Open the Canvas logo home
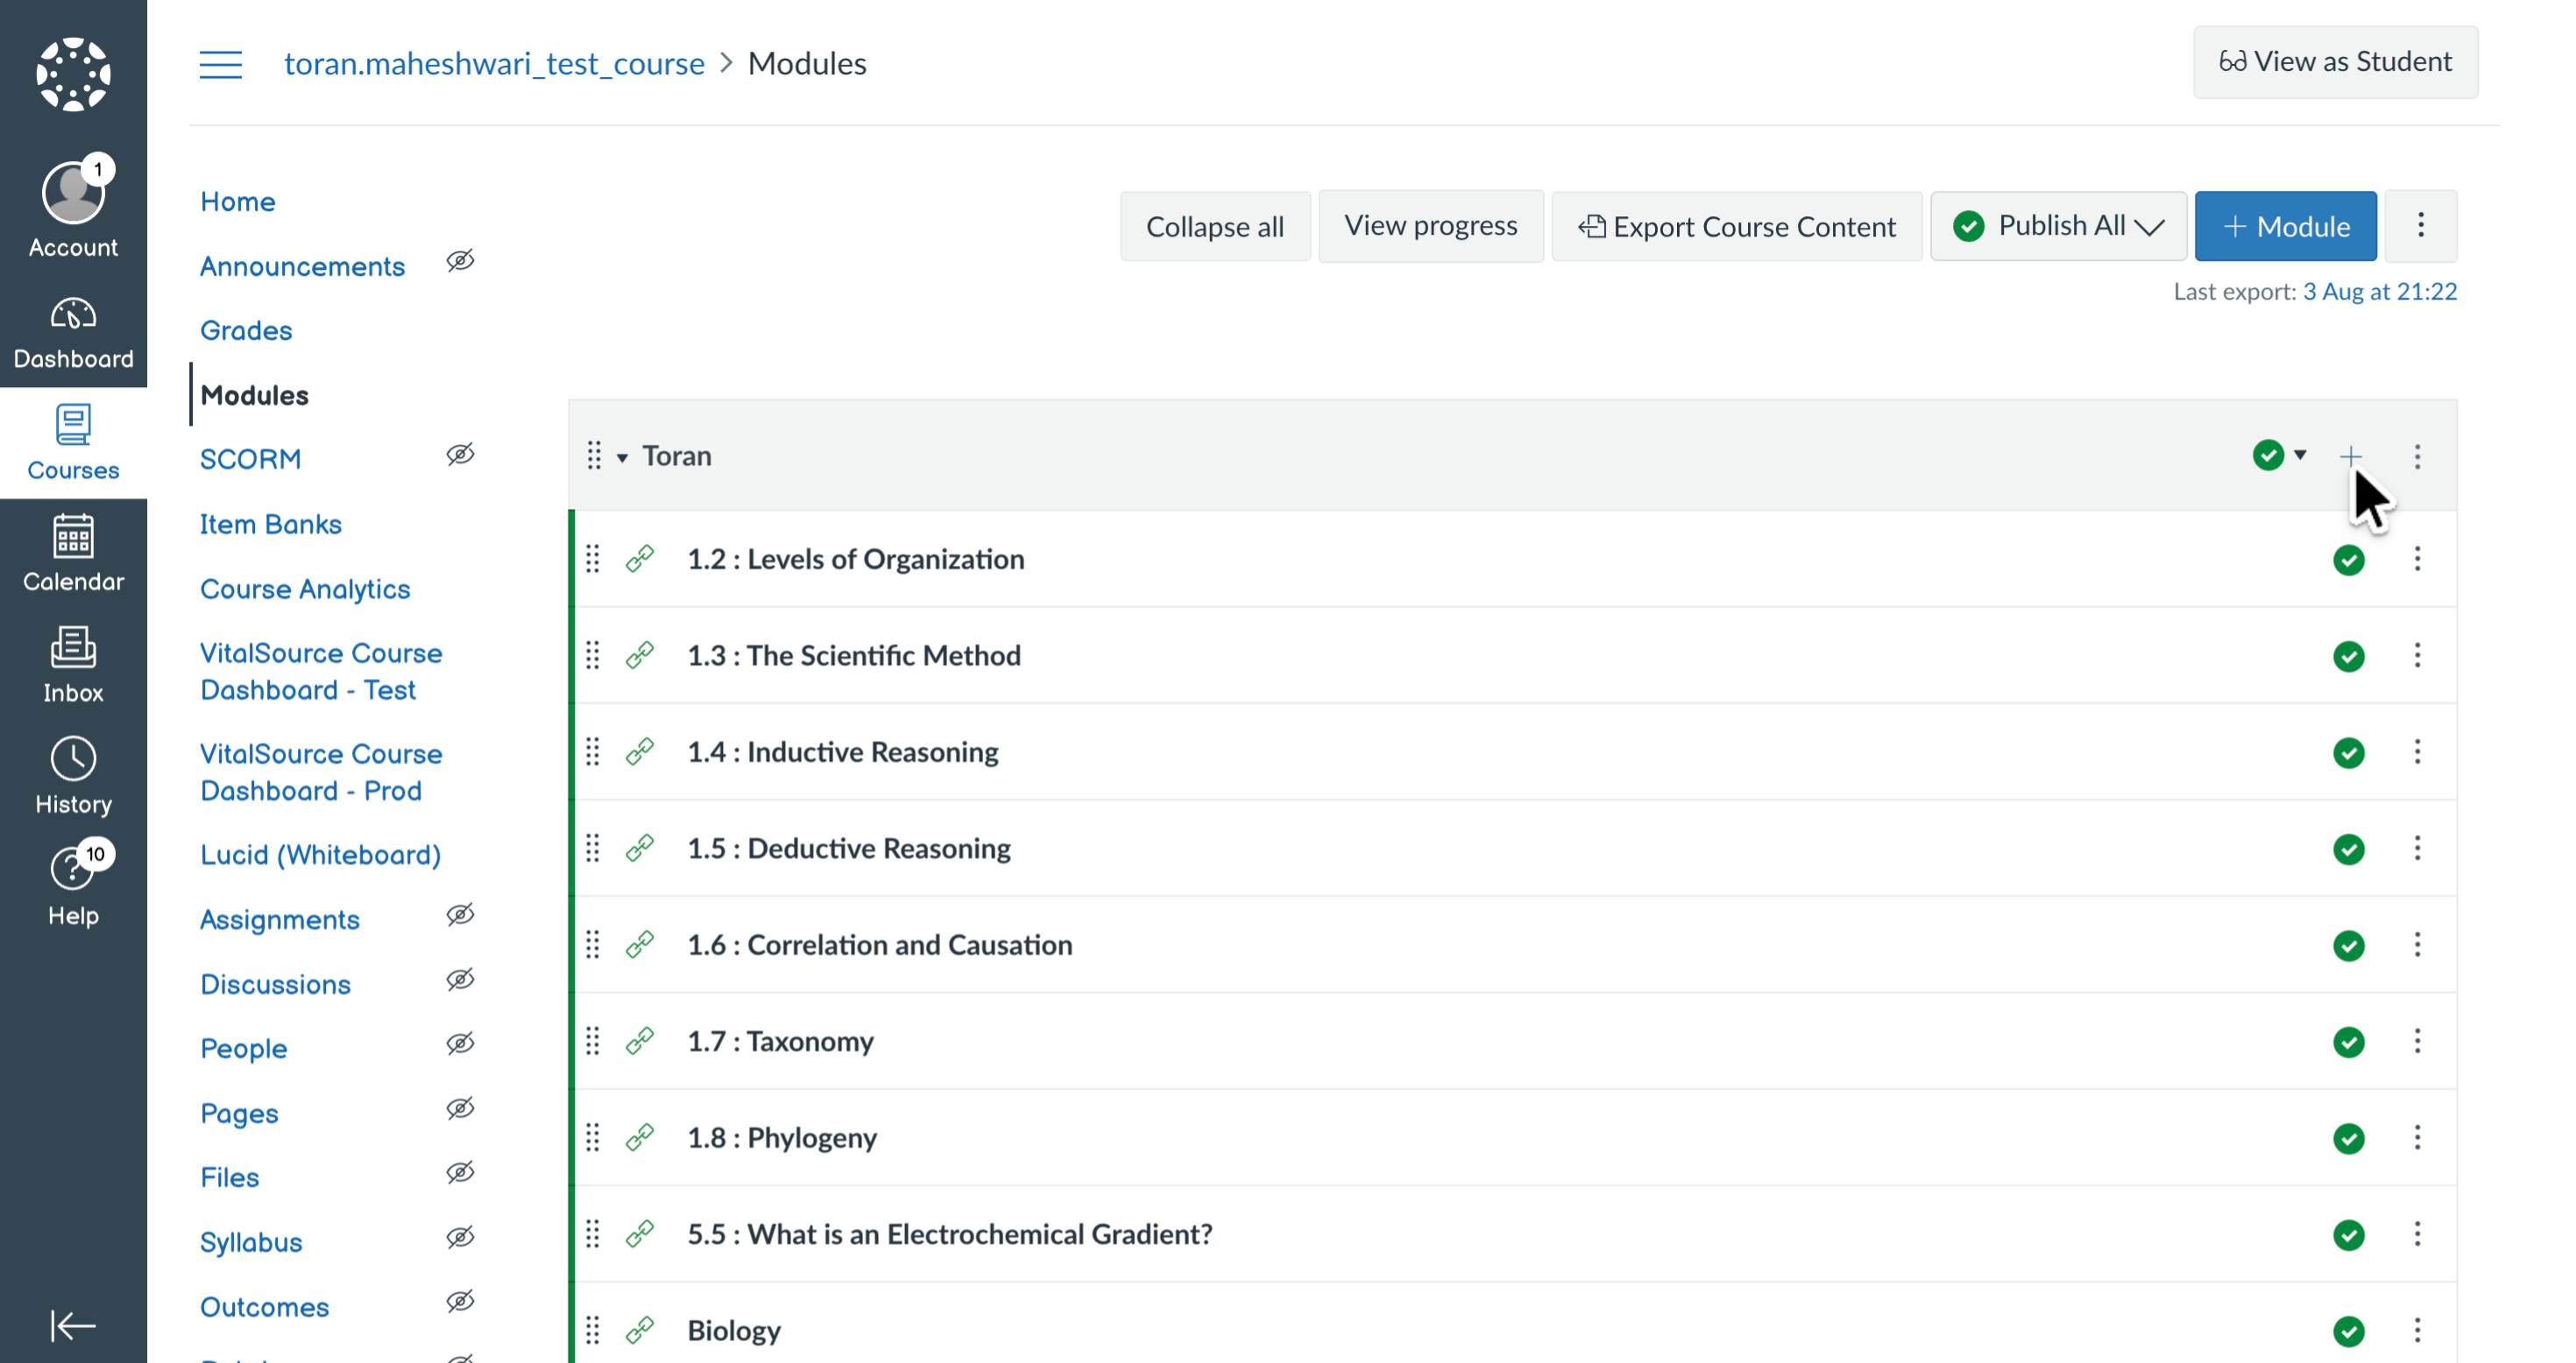The width and height of the screenshot is (2576, 1363). pos(73,74)
